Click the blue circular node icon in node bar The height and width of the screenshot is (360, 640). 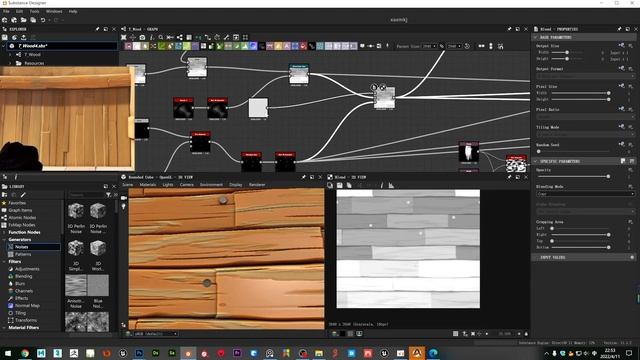coord(253,46)
